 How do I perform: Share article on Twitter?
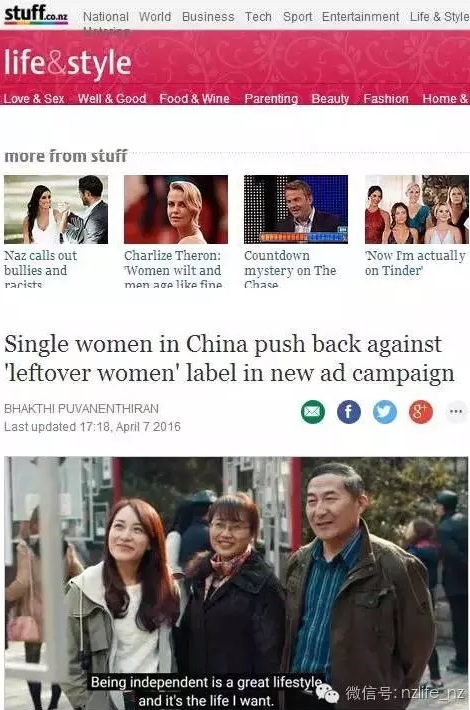pos(384,412)
